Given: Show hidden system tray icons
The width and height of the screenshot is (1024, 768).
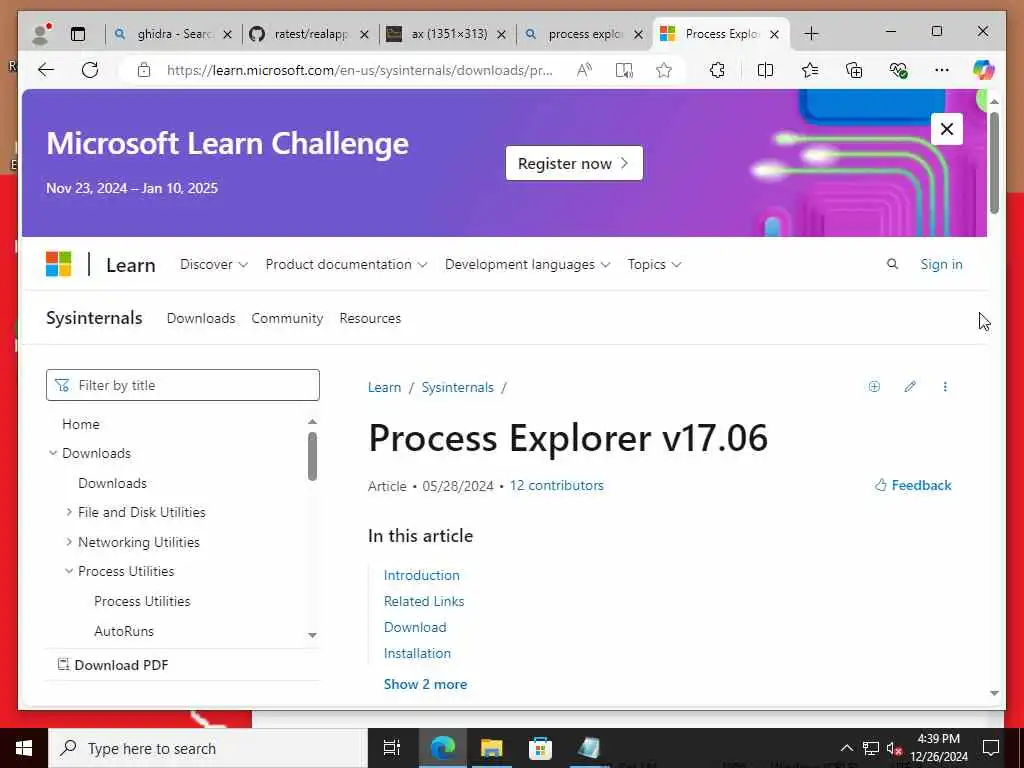Looking at the screenshot, I should coord(846,748).
